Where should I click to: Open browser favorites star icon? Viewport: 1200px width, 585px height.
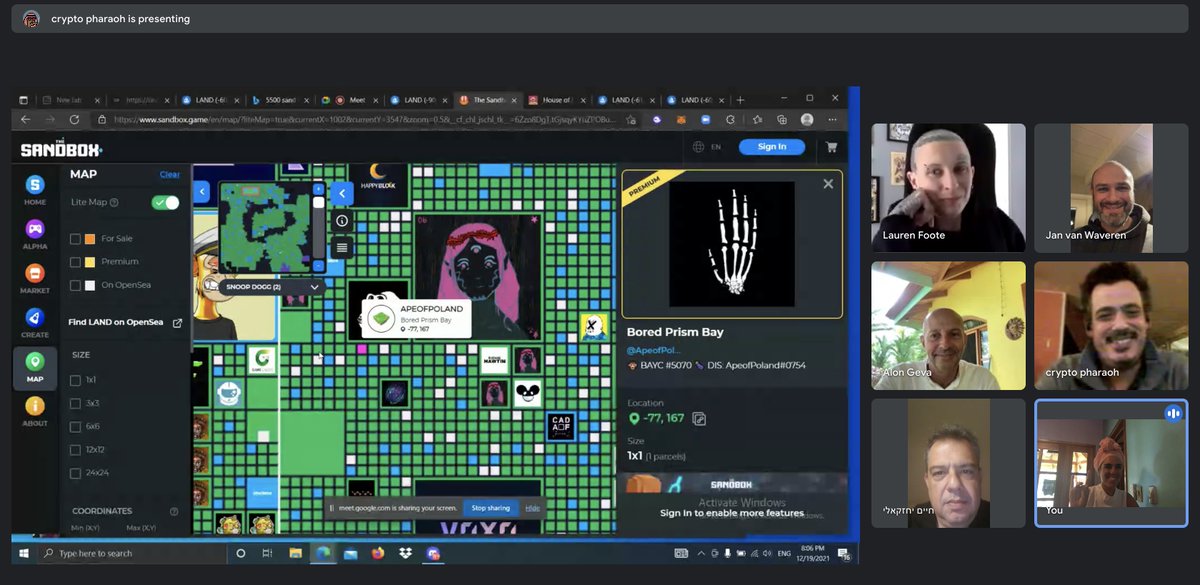tap(756, 119)
